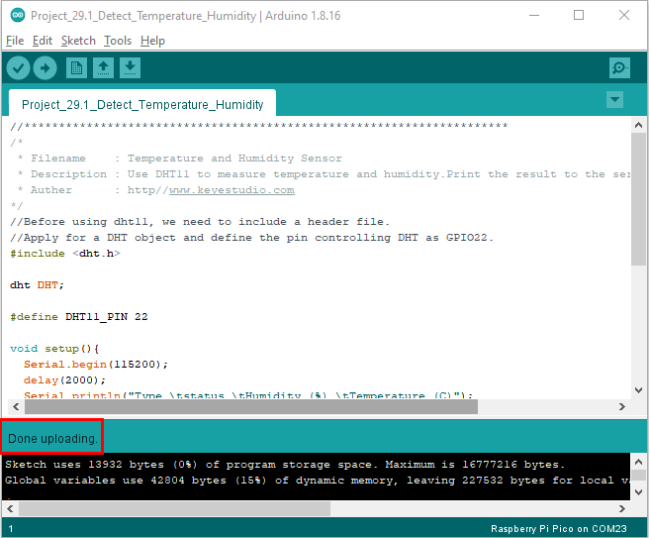Click the 'void setup(){' line
Image resolution: width=650 pixels, height=538 pixels.
[54, 349]
